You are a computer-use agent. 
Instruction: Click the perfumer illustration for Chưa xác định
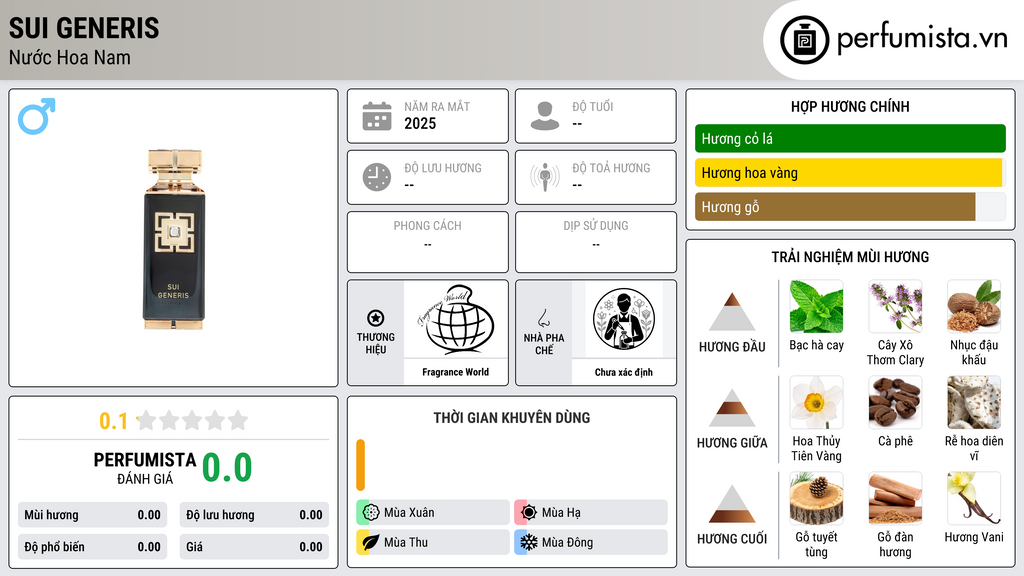tap(624, 319)
